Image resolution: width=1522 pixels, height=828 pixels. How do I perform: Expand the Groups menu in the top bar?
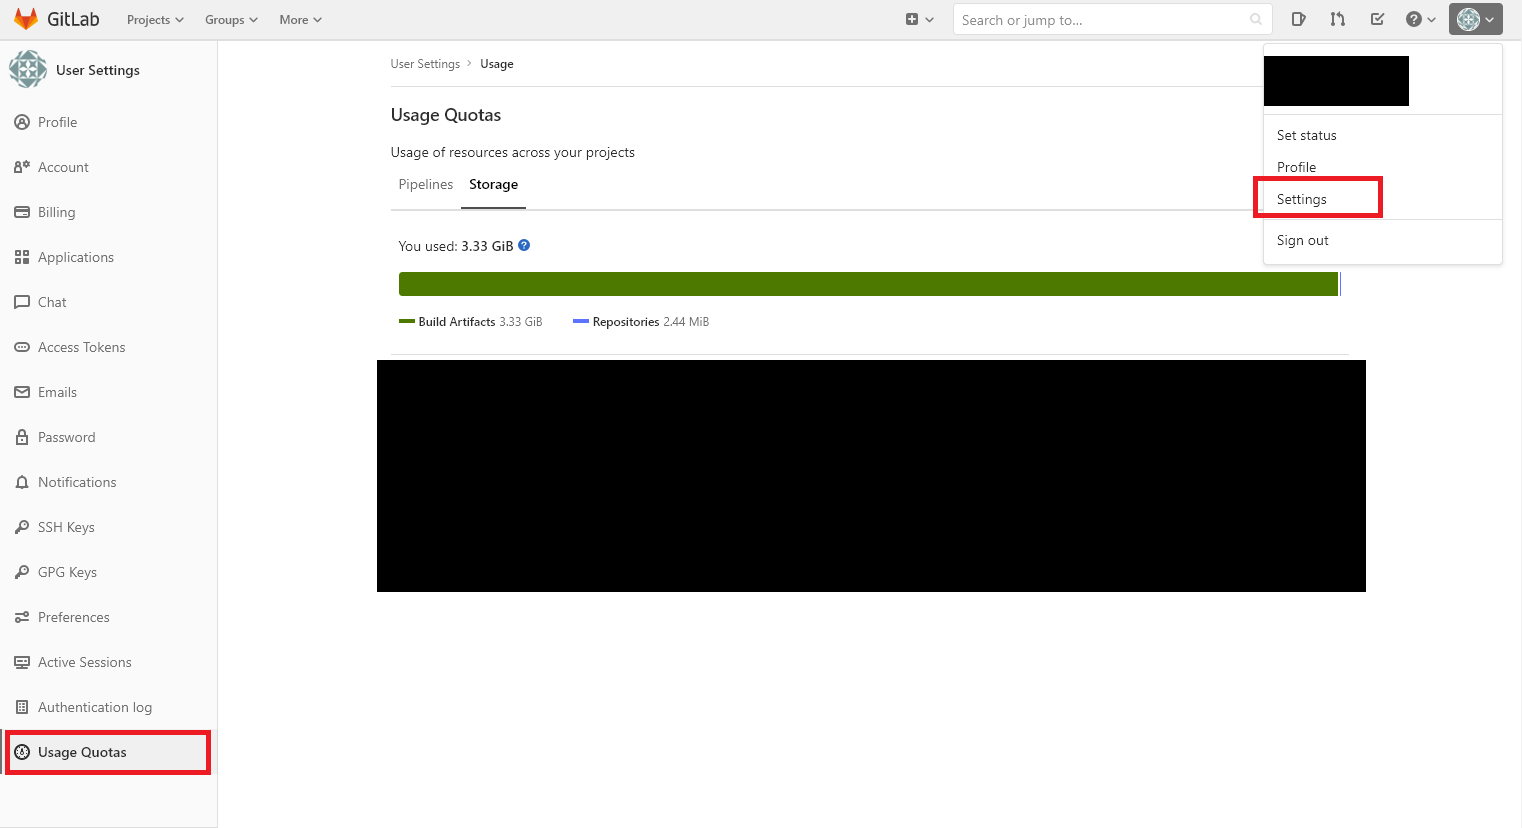pyautogui.click(x=230, y=18)
